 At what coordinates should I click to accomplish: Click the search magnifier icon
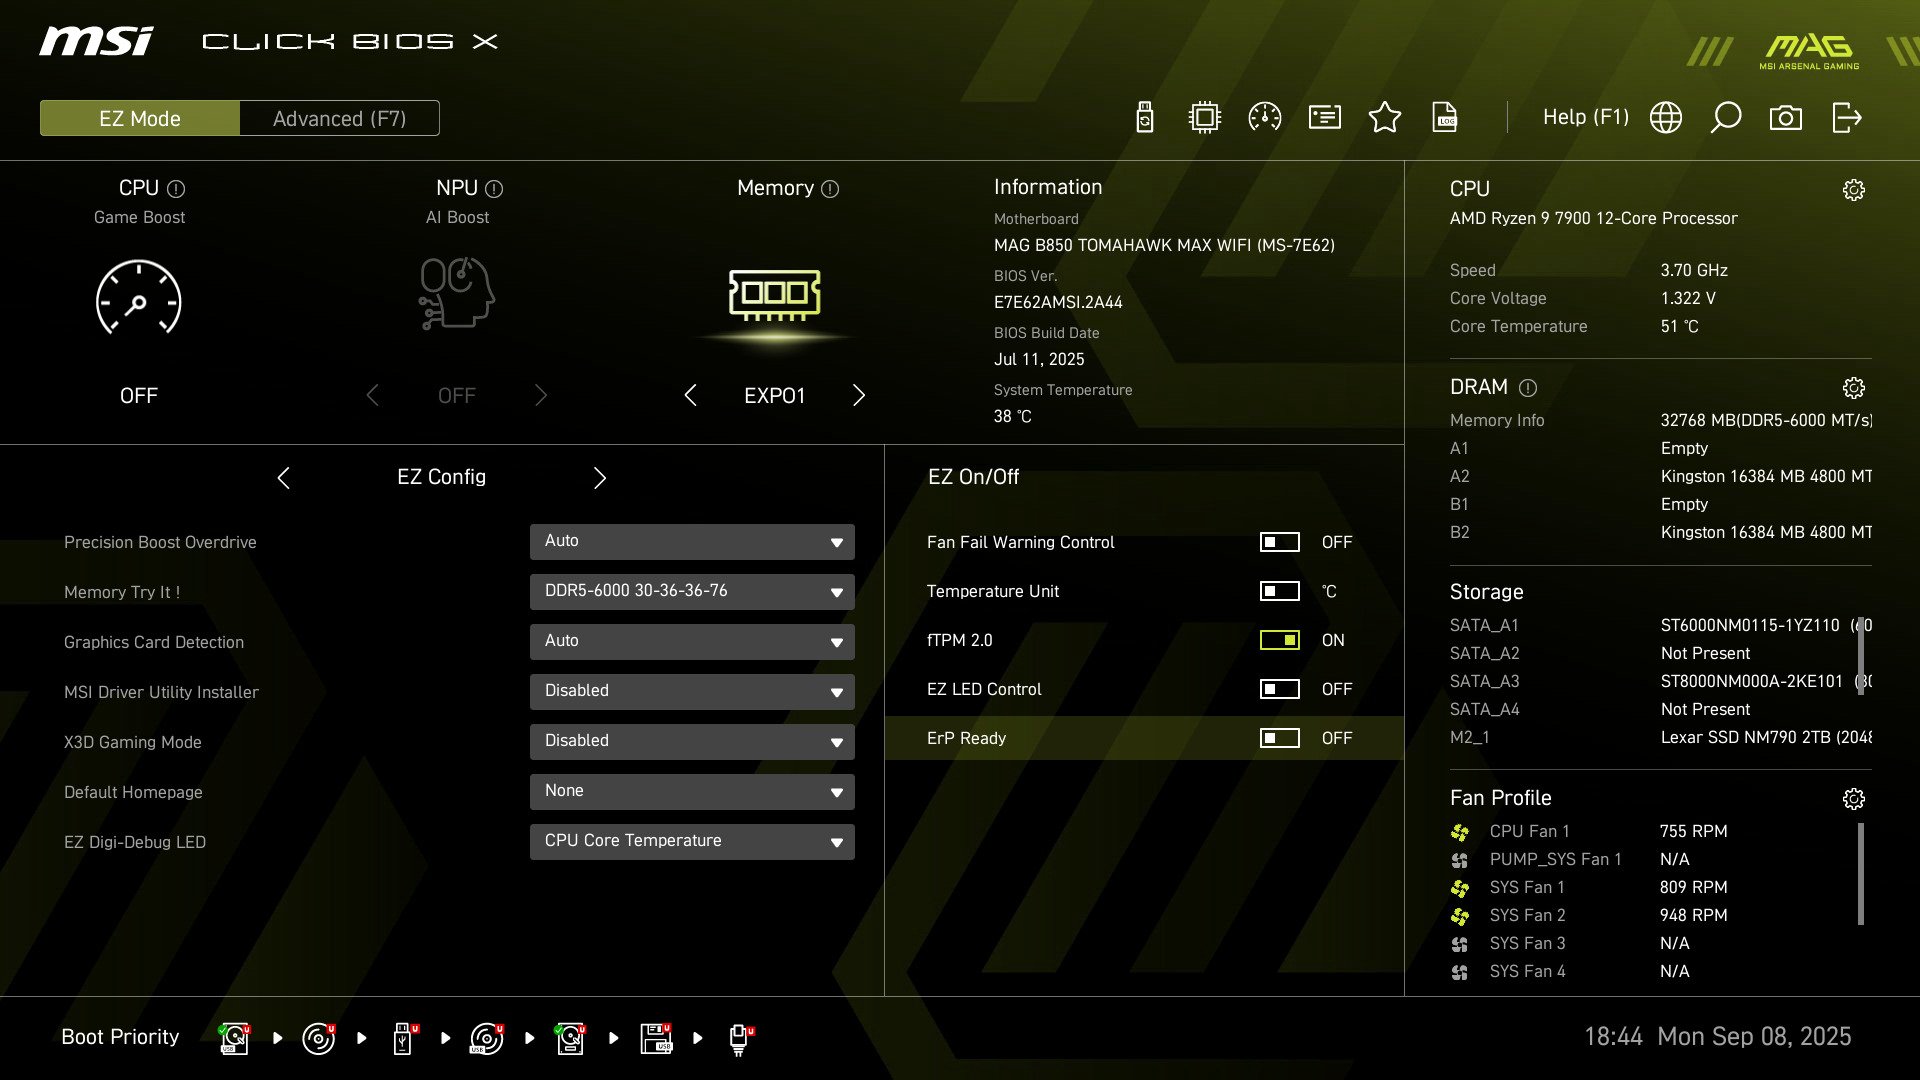[x=1725, y=118]
